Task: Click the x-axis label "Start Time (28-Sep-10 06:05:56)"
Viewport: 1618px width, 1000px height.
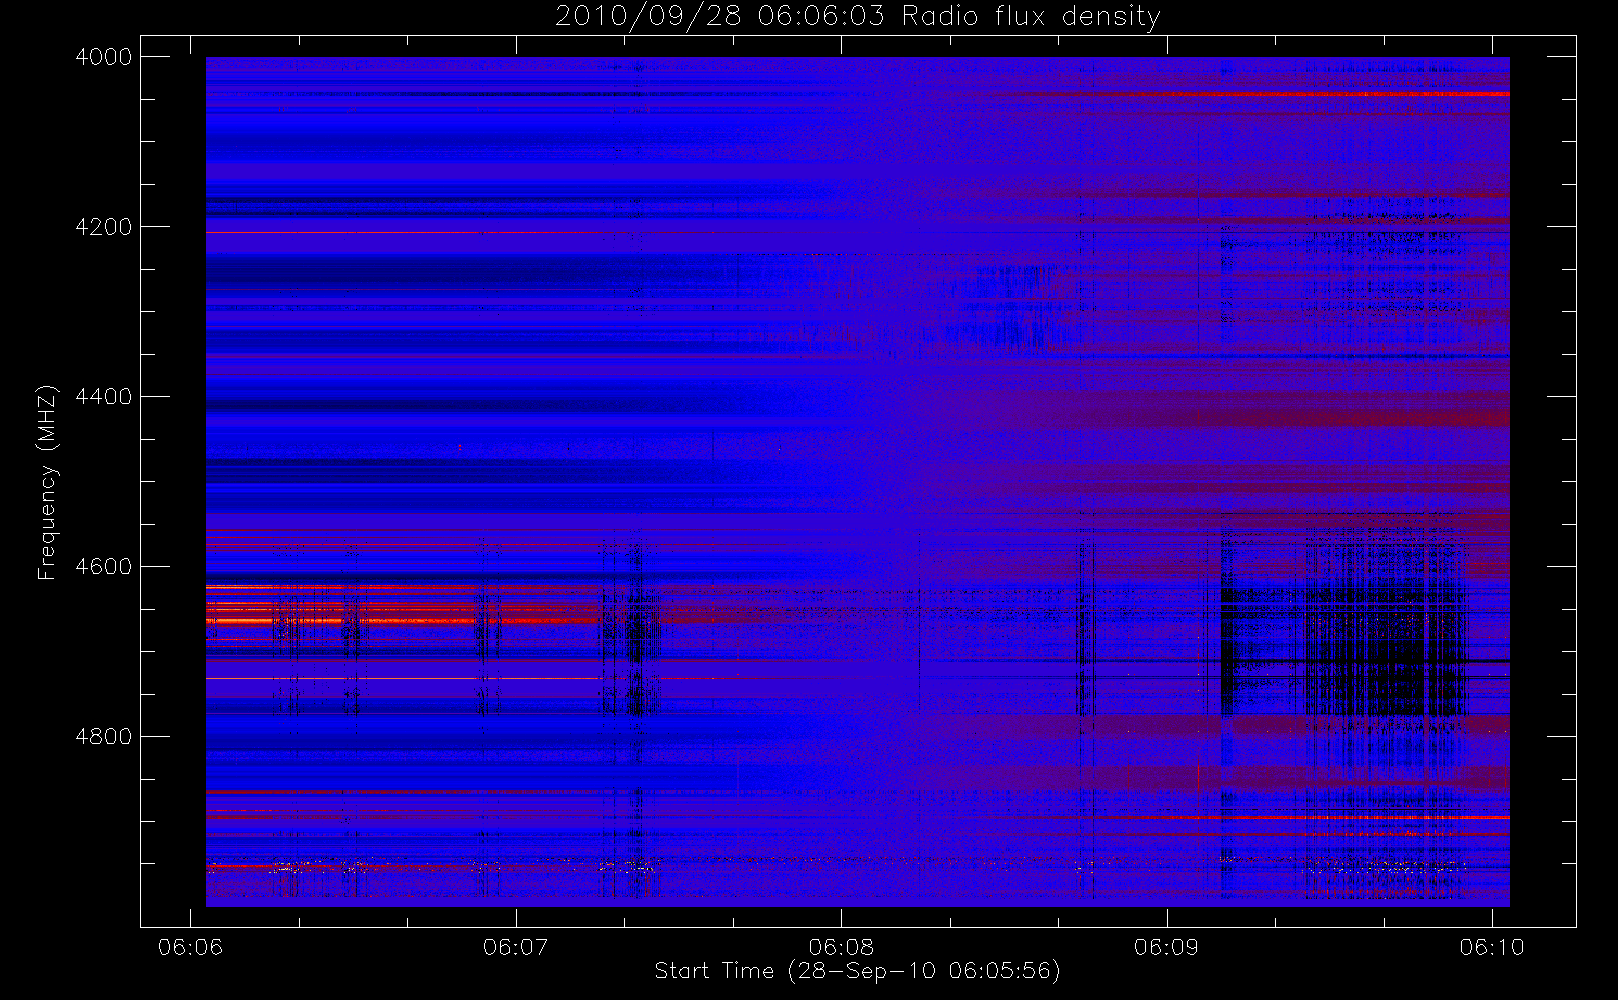Action: point(857,971)
